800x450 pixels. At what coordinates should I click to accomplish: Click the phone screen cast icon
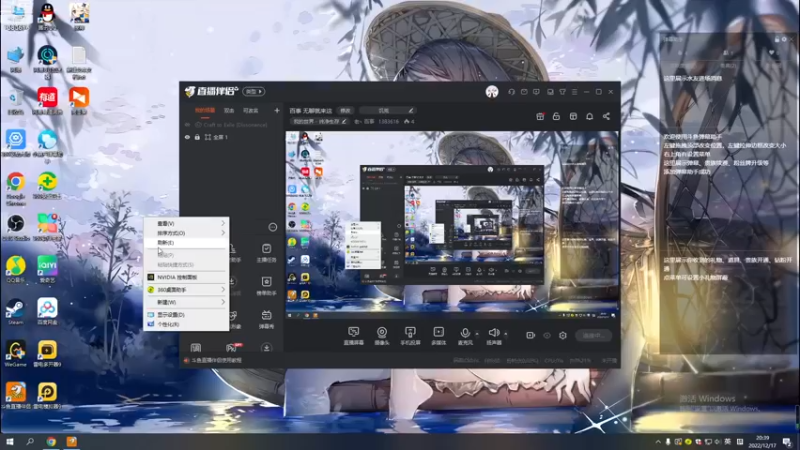(x=410, y=332)
